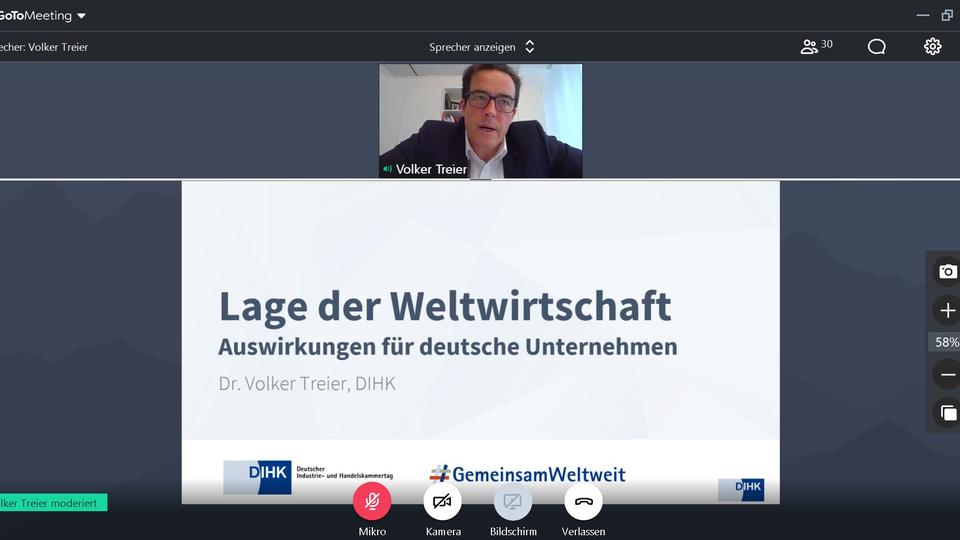This screenshot has height=540, width=960.
Task: Click the Sprecher: Volker Treier label
Action: click(44, 47)
